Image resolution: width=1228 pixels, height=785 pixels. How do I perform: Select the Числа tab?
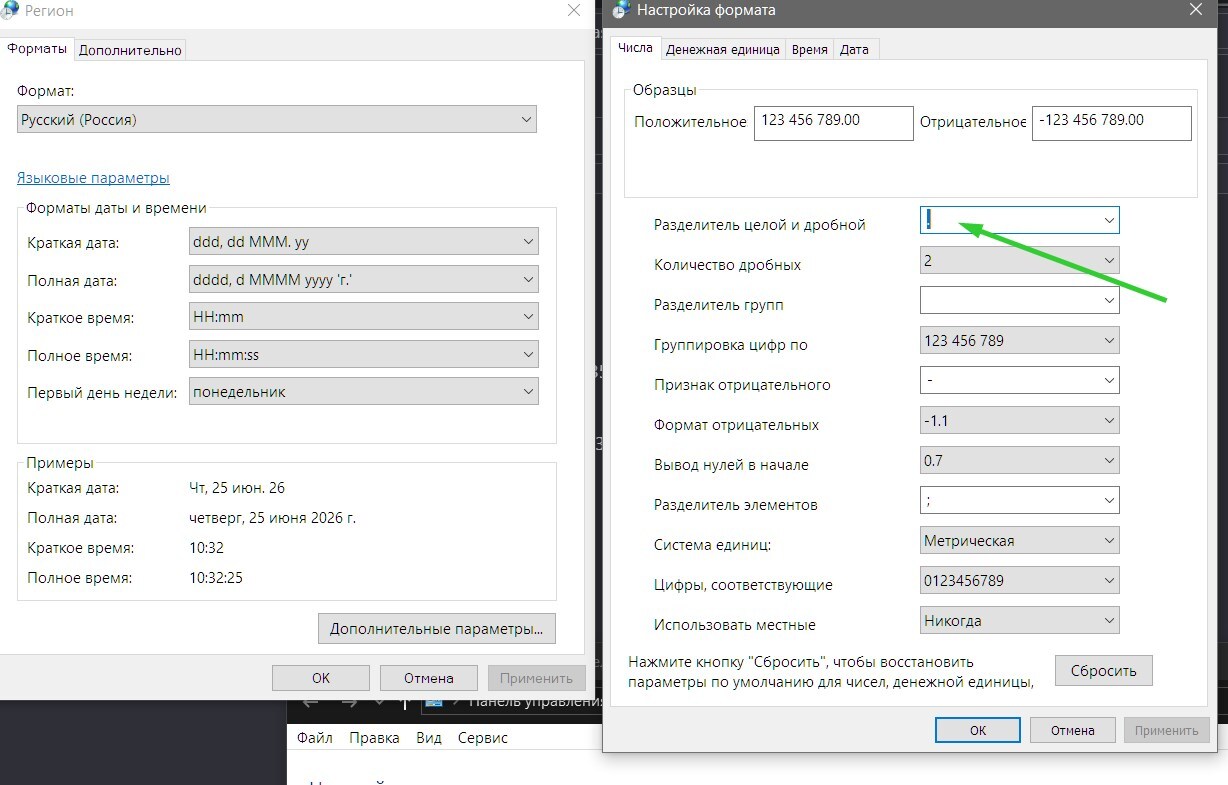(635, 47)
